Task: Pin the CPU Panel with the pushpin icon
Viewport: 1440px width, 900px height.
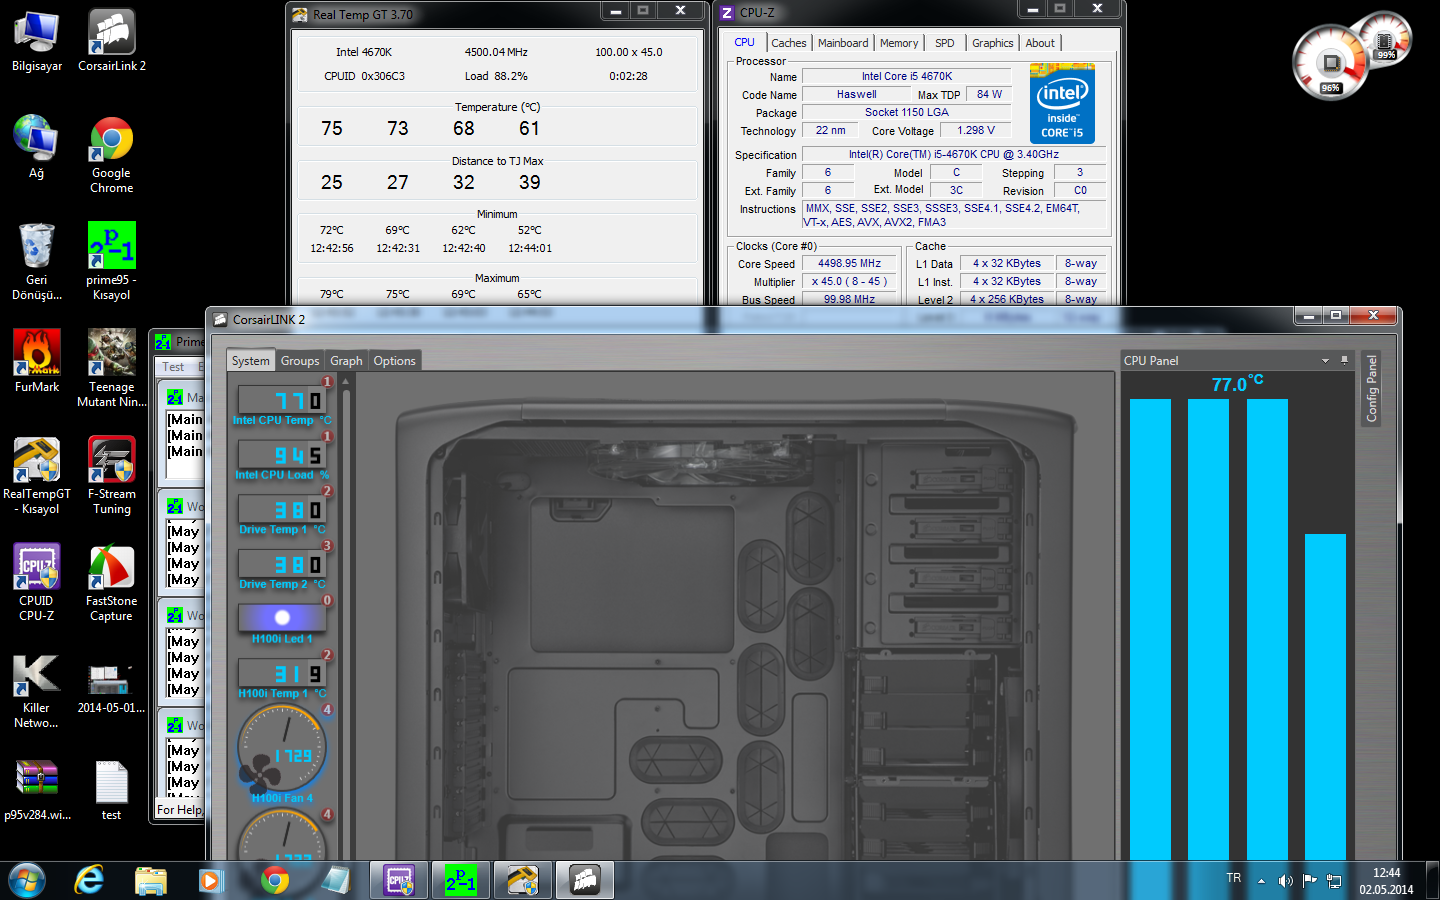Action: tap(1345, 360)
